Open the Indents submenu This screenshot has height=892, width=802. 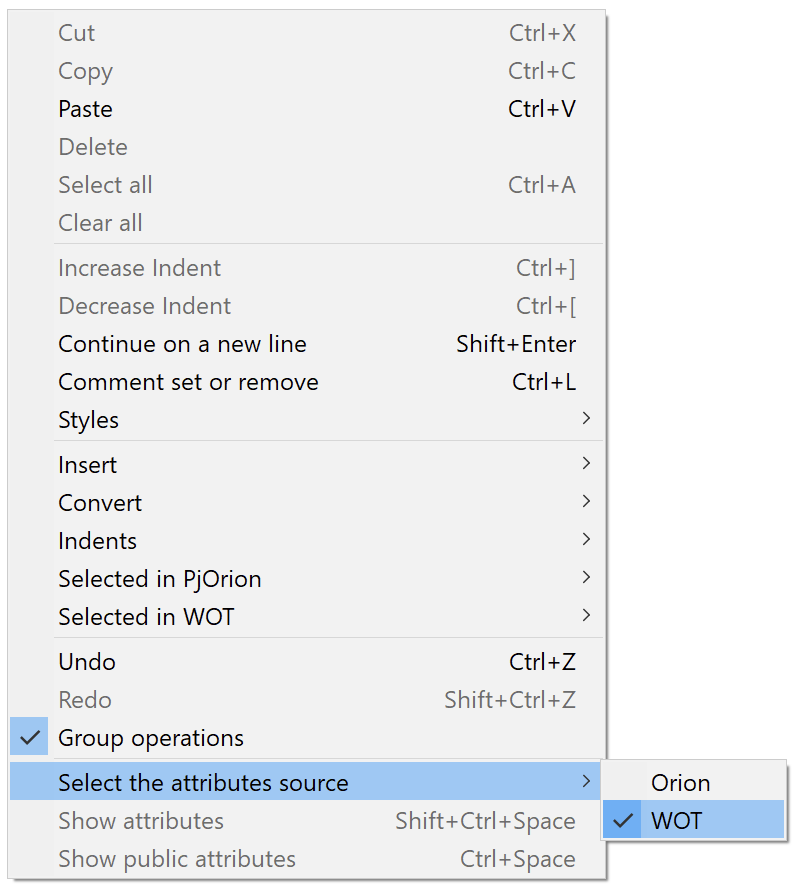[97, 541]
